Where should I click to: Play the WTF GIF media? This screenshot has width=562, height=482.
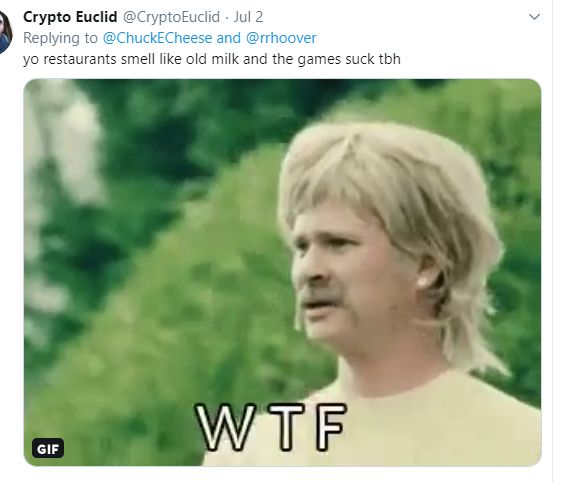282,272
